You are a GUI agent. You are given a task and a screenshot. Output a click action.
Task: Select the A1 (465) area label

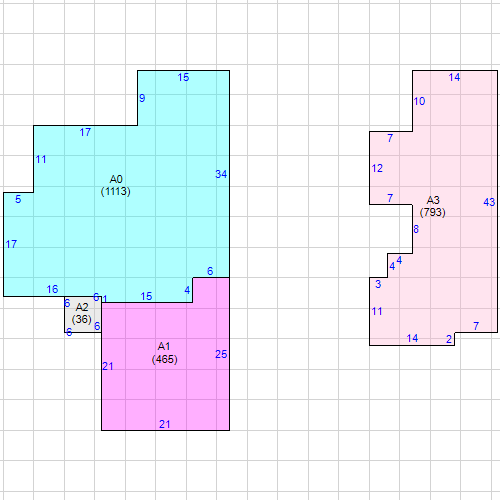(x=164, y=353)
